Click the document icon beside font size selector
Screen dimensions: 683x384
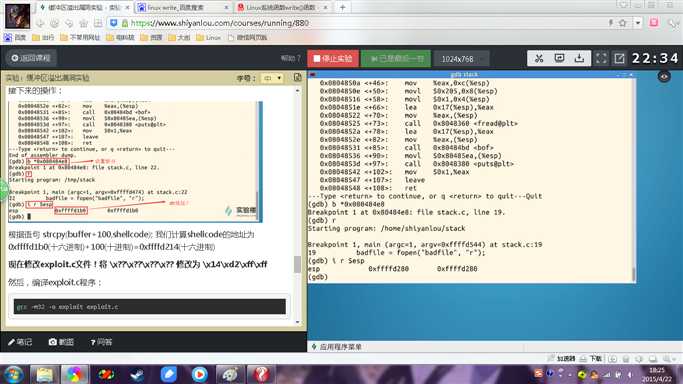coord(298,77)
